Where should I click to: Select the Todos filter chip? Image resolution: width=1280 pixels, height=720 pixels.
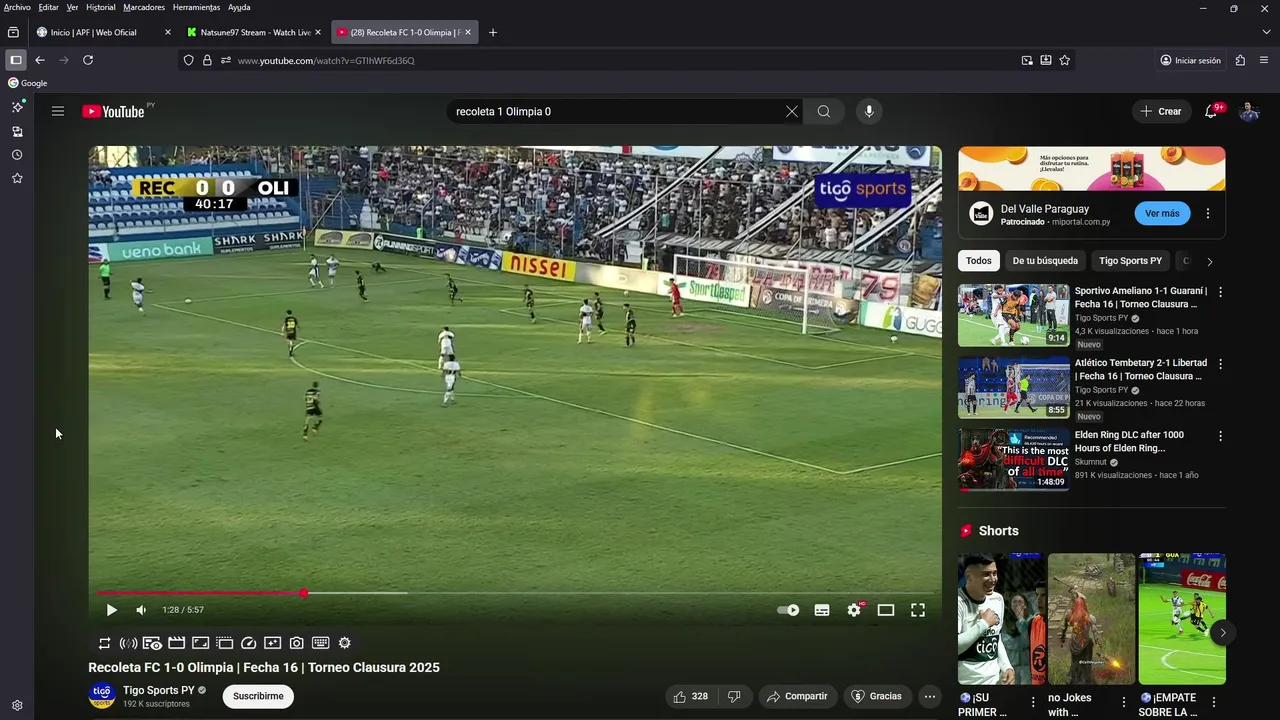[979, 261]
